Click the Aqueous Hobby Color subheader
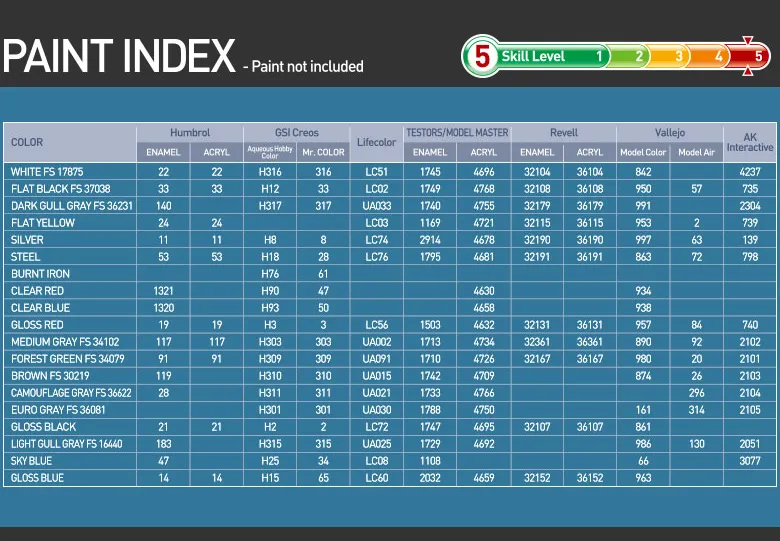The image size is (780, 541). coord(270,152)
